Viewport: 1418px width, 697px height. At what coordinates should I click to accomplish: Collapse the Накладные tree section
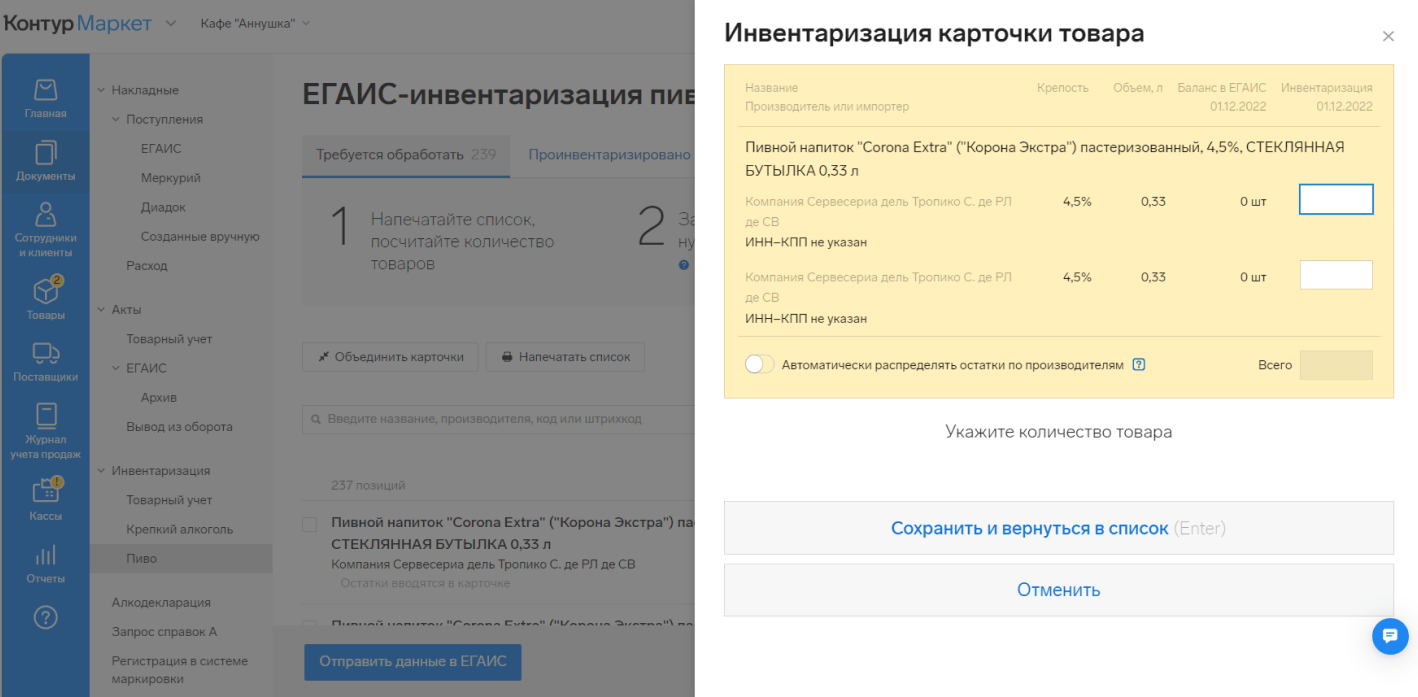pyautogui.click(x=101, y=90)
